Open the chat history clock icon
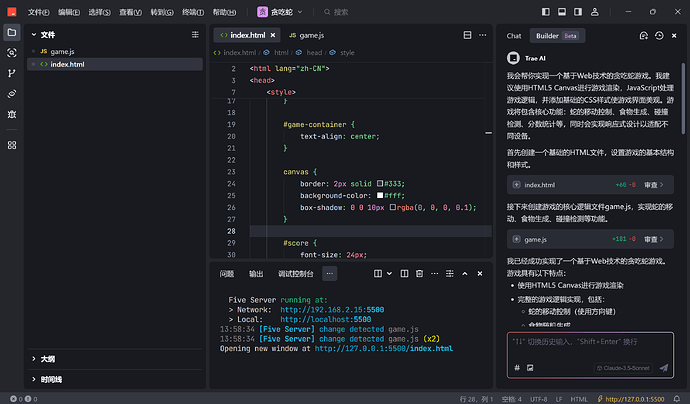This screenshot has height=404, width=690. coord(659,36)
